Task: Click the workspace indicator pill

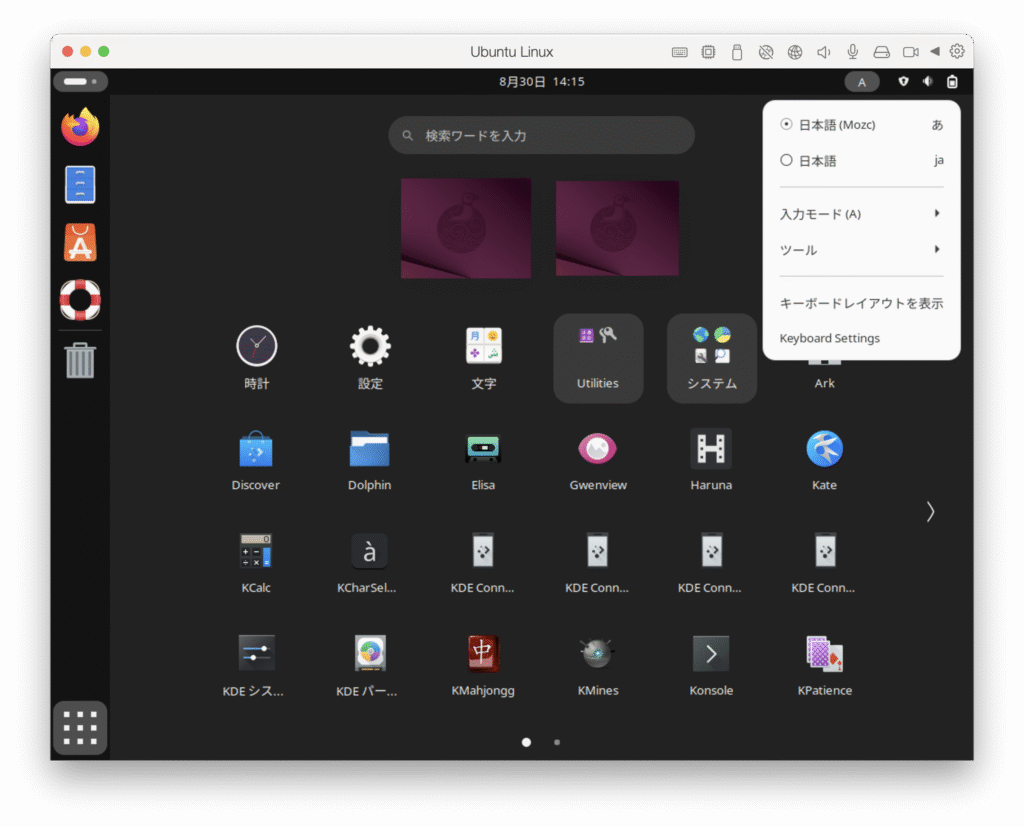Action: [x=80, y=82]
